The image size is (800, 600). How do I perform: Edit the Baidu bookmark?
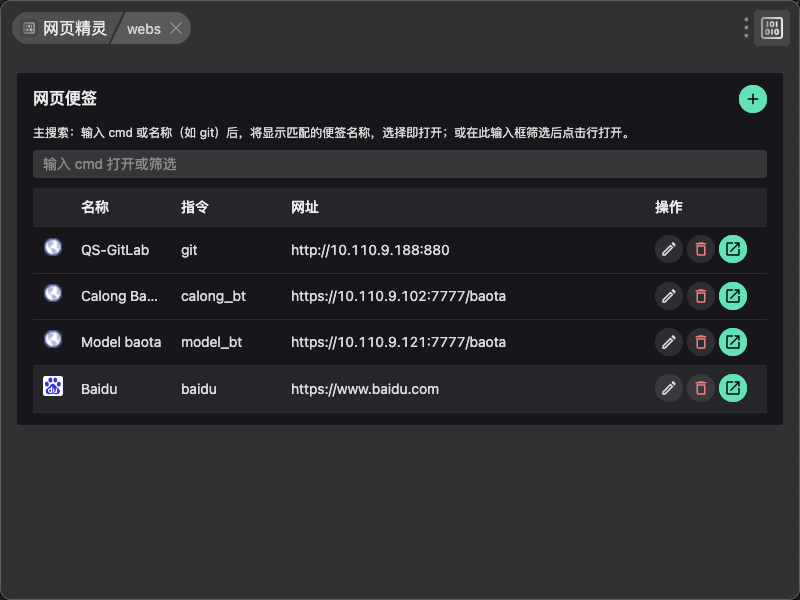[x=669, y=388]
